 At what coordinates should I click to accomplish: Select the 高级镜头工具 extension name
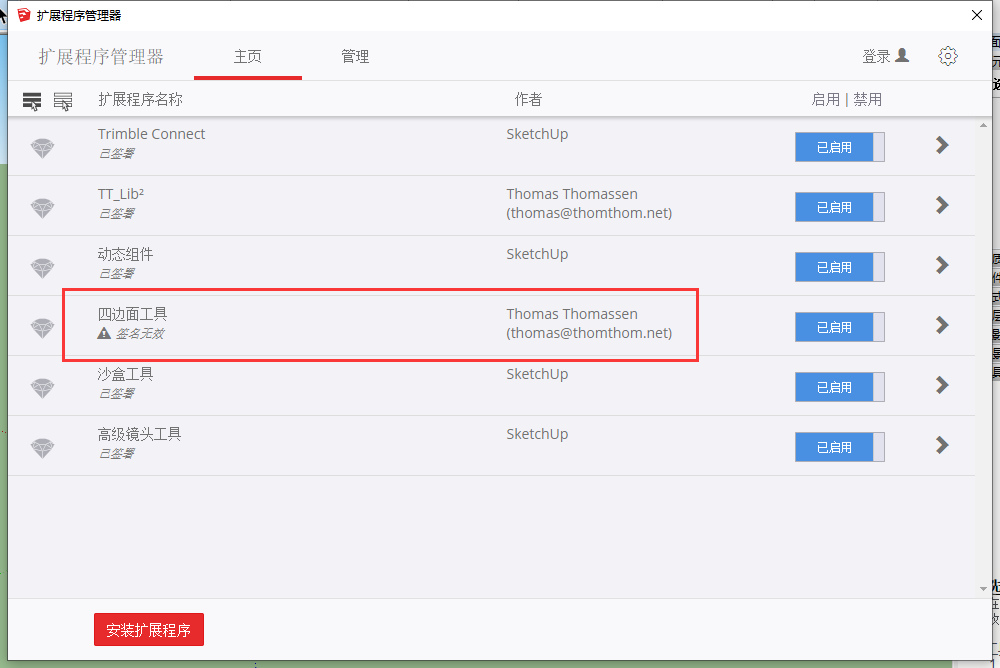[x=139, y=434]
